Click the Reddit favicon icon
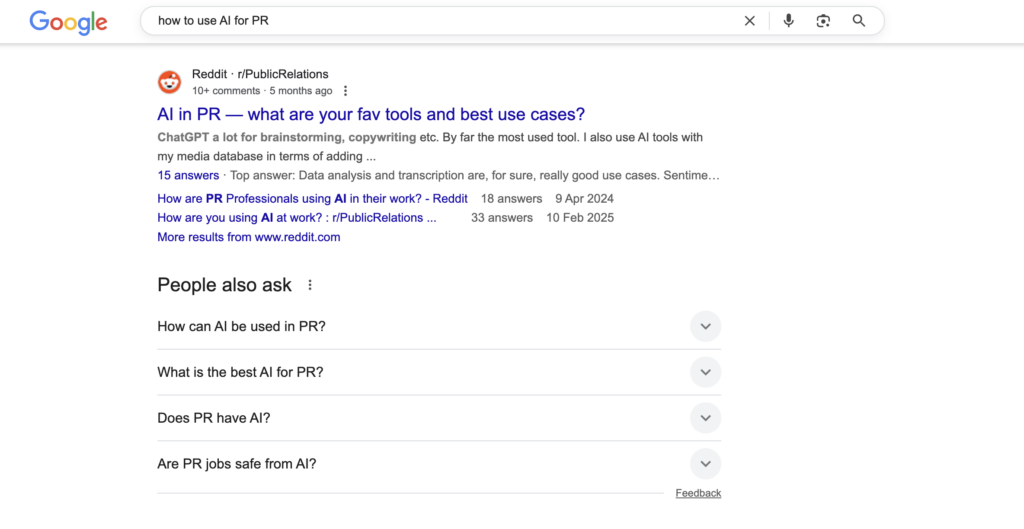This screenshot has width=1024, height=529. [x=170, y=82]
